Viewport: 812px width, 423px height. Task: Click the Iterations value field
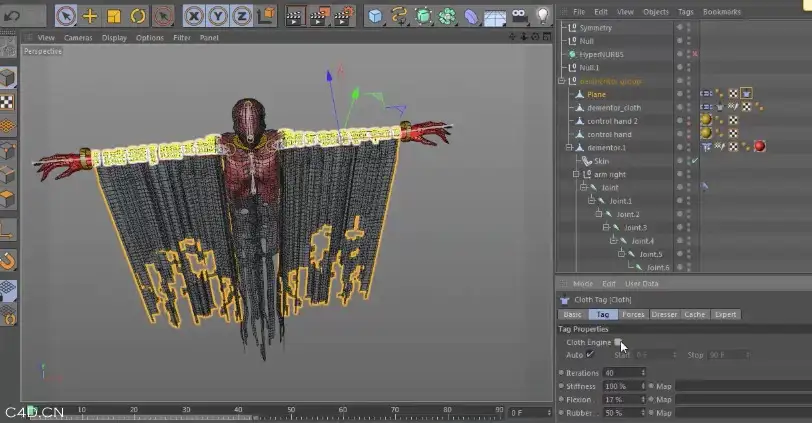(x=624, y=373)
